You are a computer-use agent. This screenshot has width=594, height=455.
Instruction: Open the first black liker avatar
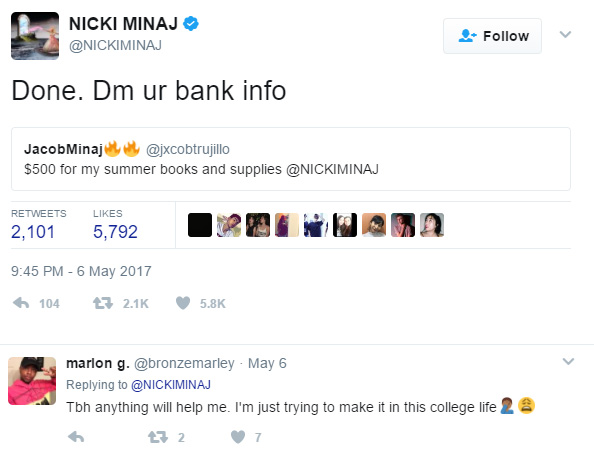pyautogui.click(x=200, y=225)
